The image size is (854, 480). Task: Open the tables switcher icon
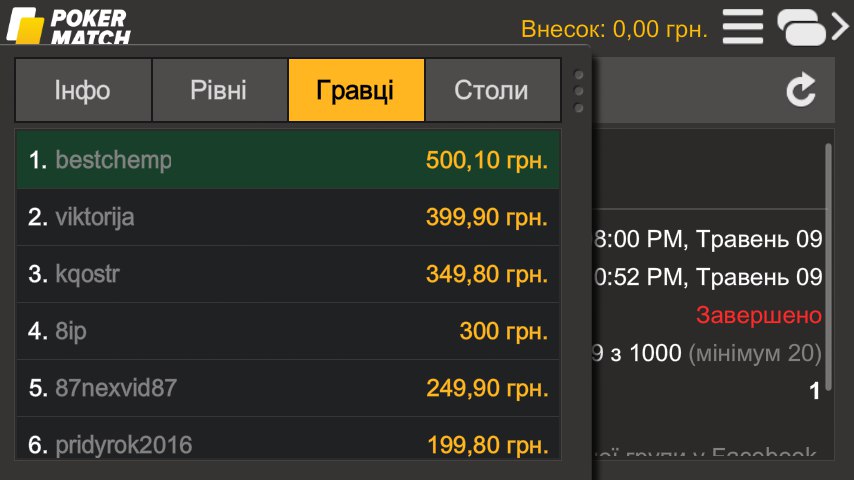(x=811, y=27)
